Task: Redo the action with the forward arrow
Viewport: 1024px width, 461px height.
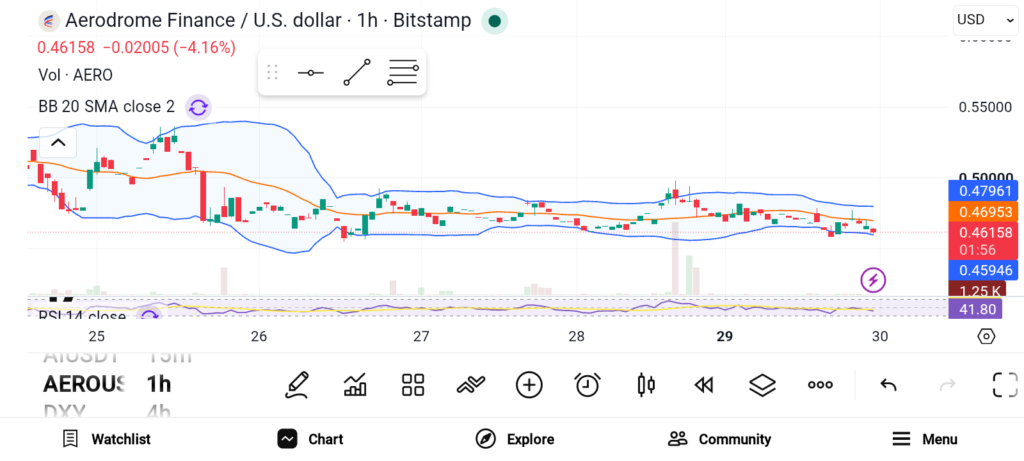Action: [x=947, y=385]
